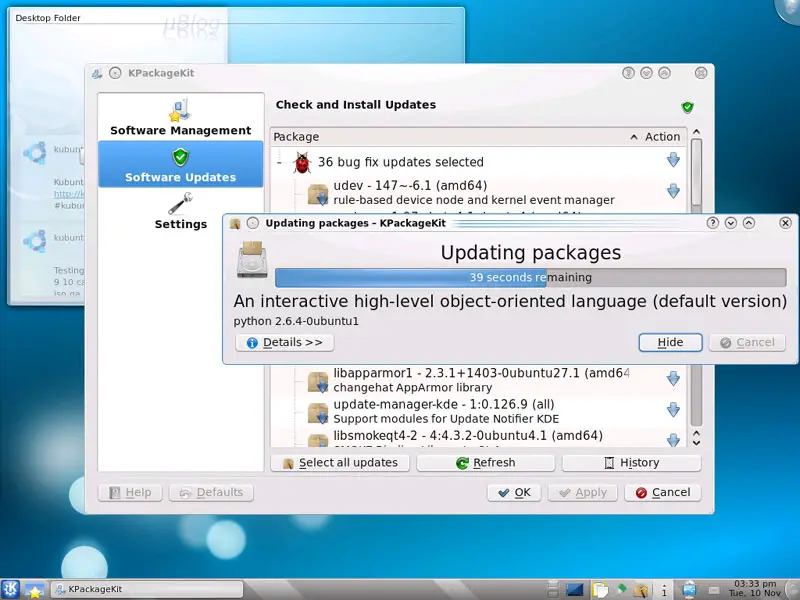Open the KDE Kickoff application launcher
The height and width of the screenshot is (600, 800).
coord(10,589)
